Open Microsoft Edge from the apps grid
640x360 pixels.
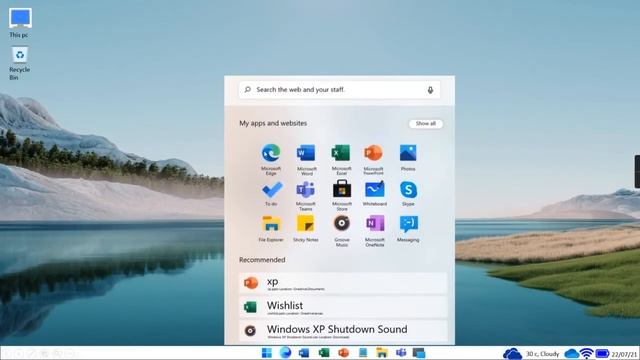[271, 153]
